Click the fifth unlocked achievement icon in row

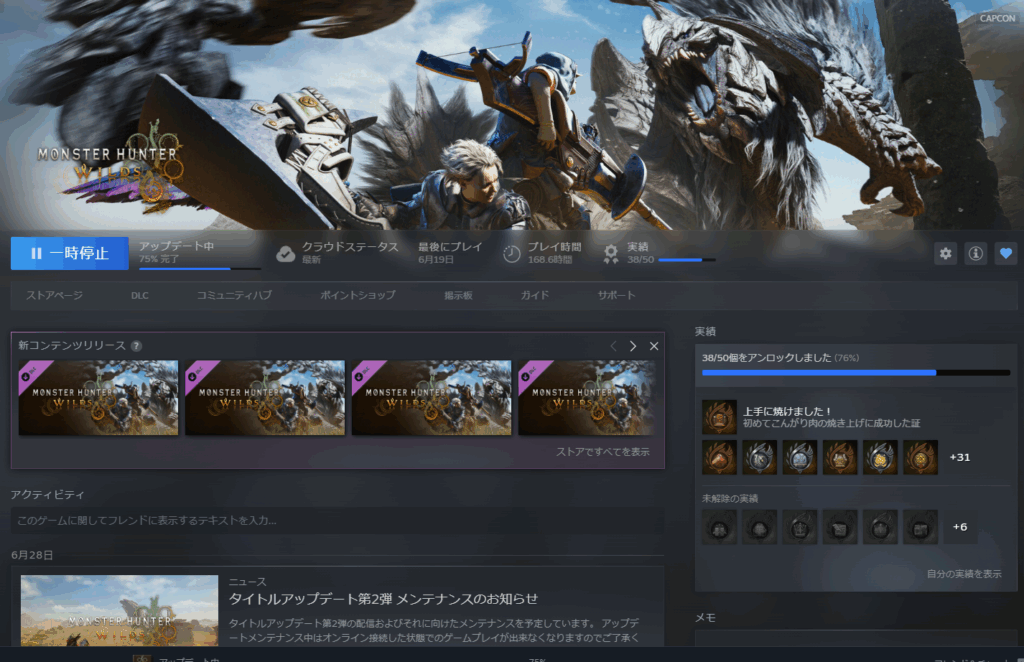click(x=880, y=457)
